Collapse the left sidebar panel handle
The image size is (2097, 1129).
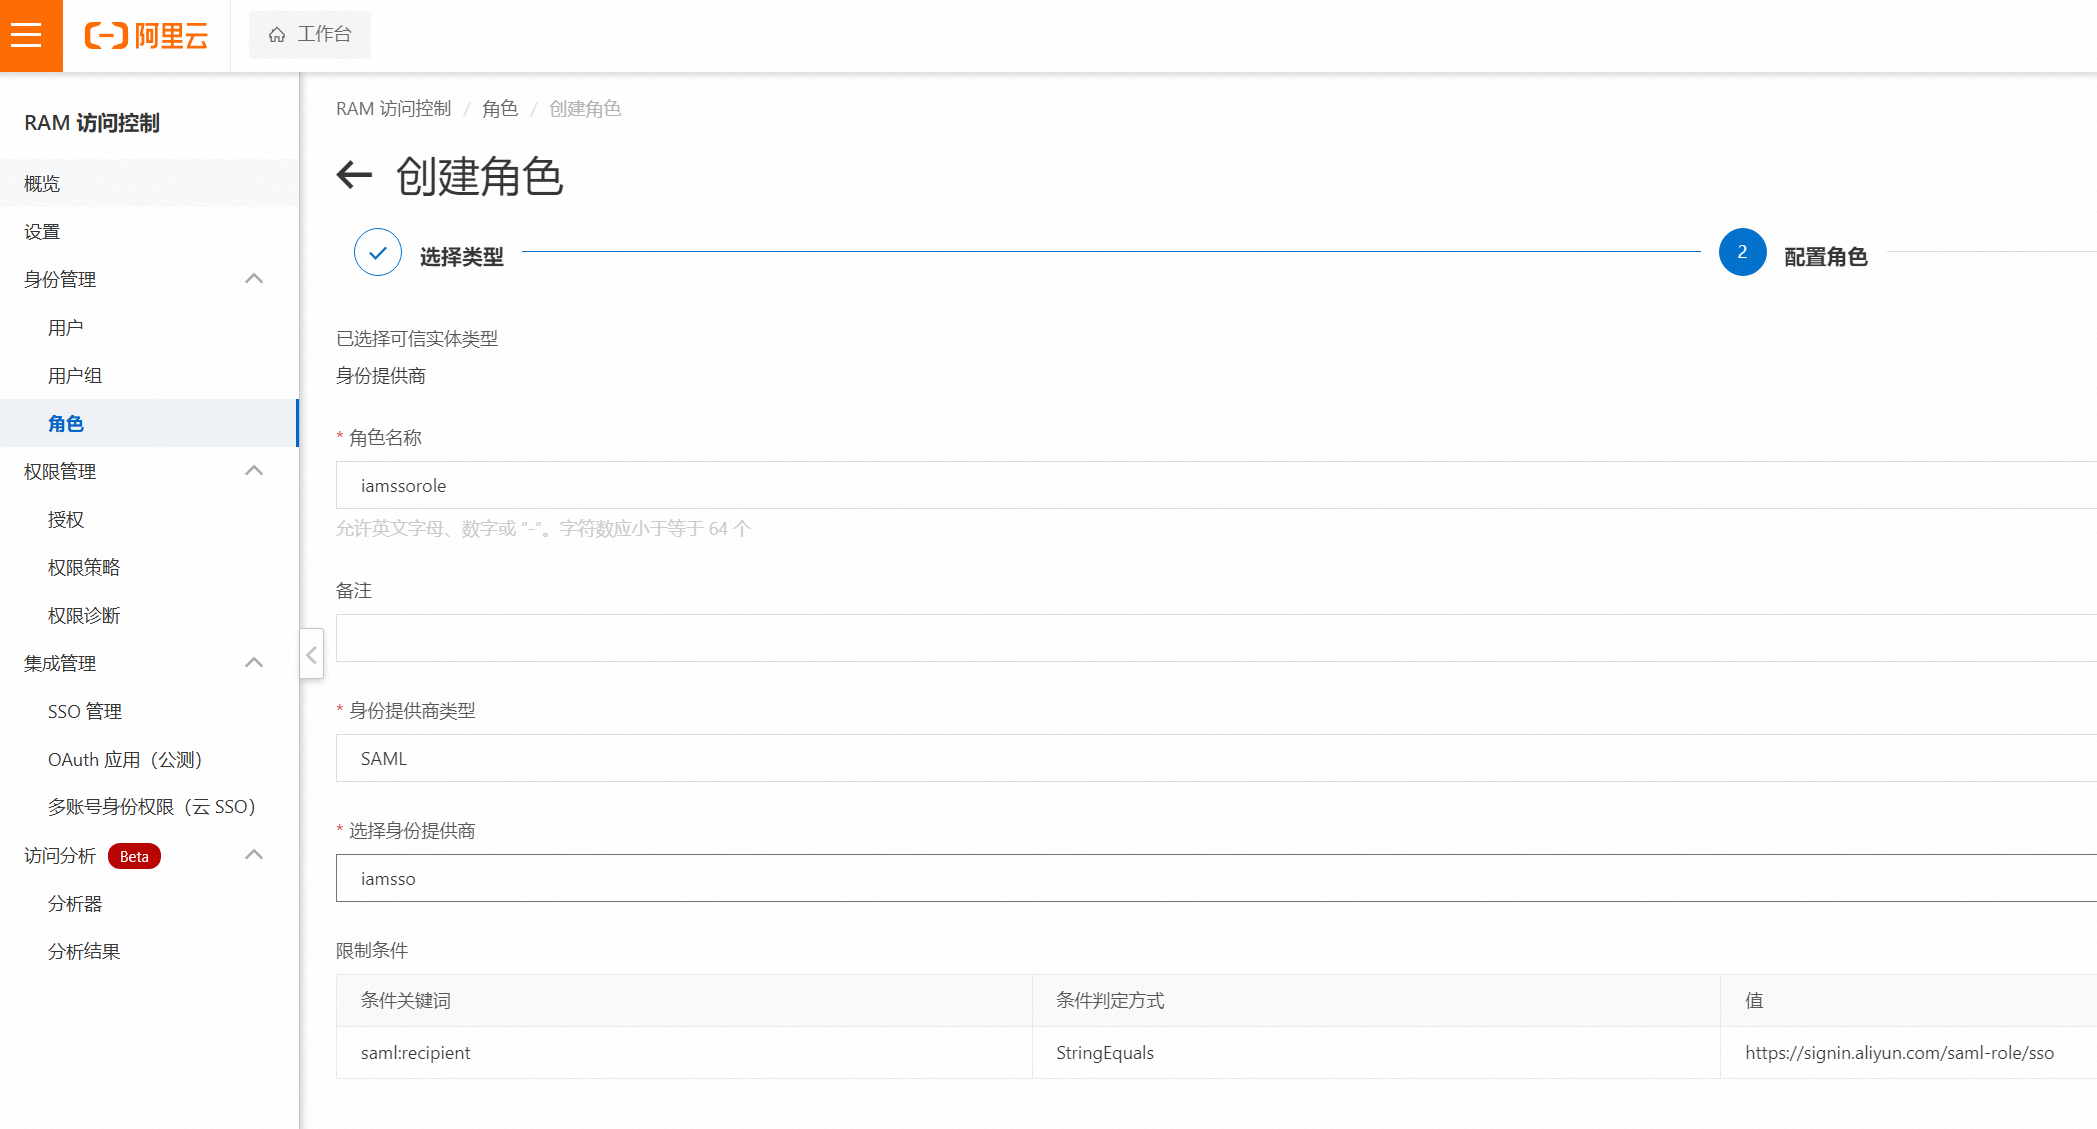311,655
